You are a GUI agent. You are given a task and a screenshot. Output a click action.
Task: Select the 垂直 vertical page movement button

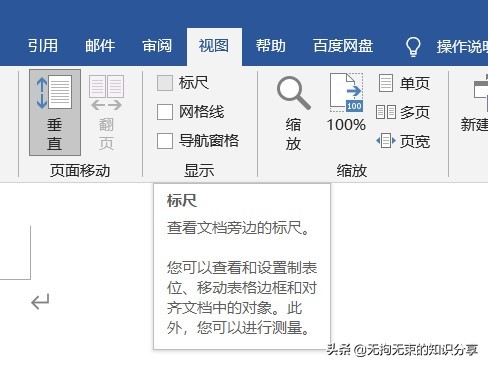(55, 113)
